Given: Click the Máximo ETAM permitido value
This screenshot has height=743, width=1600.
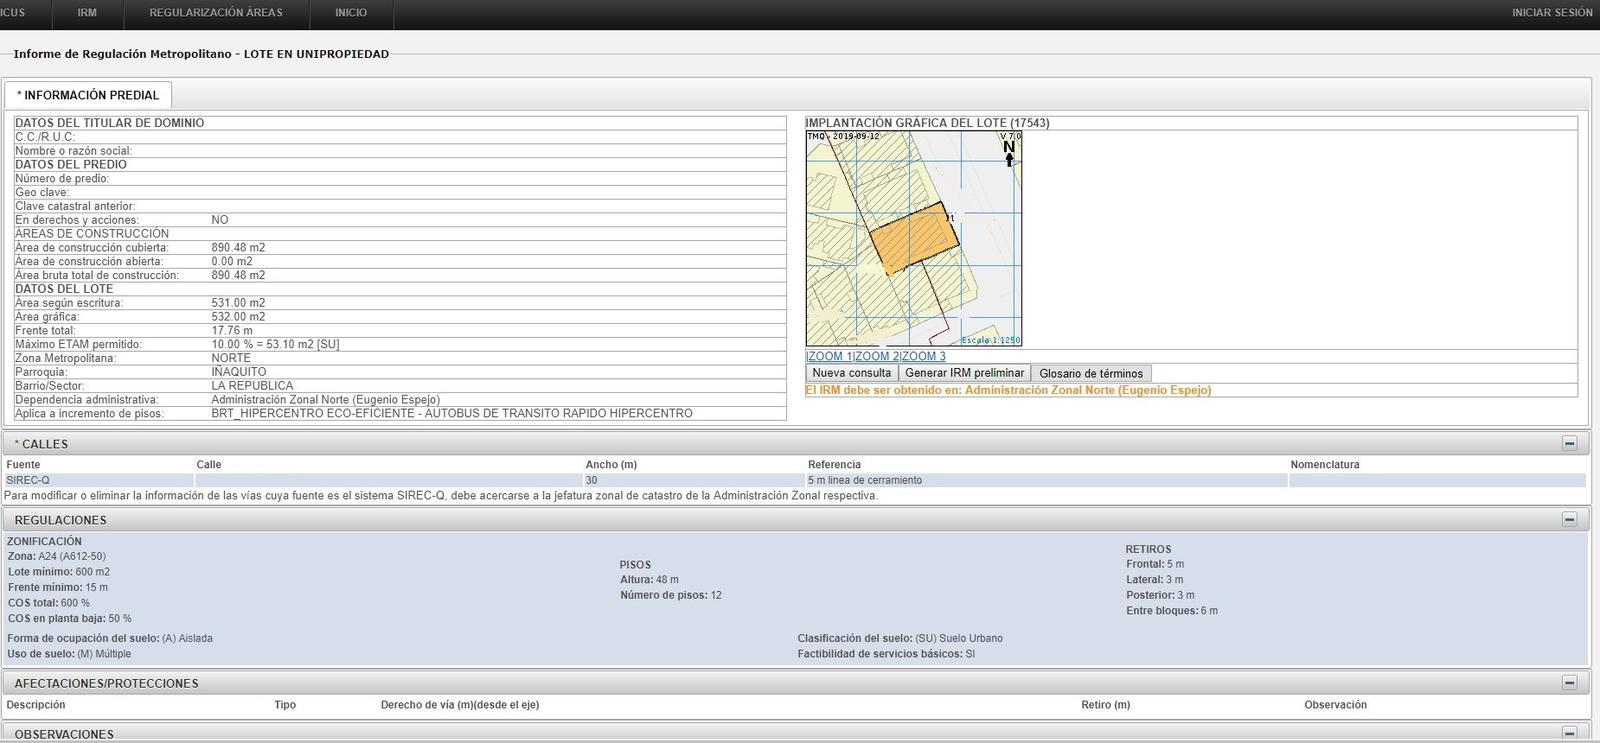Looking at the screenshot, I should click(275, 344).
